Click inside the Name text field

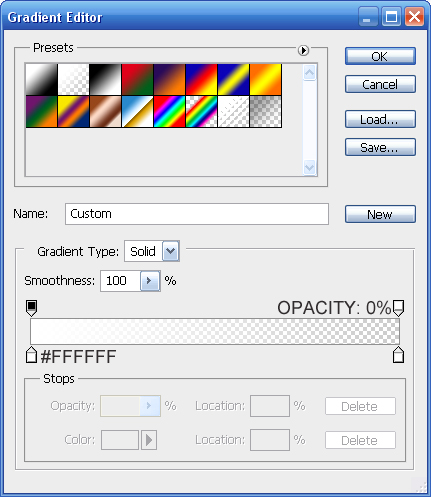197,214
